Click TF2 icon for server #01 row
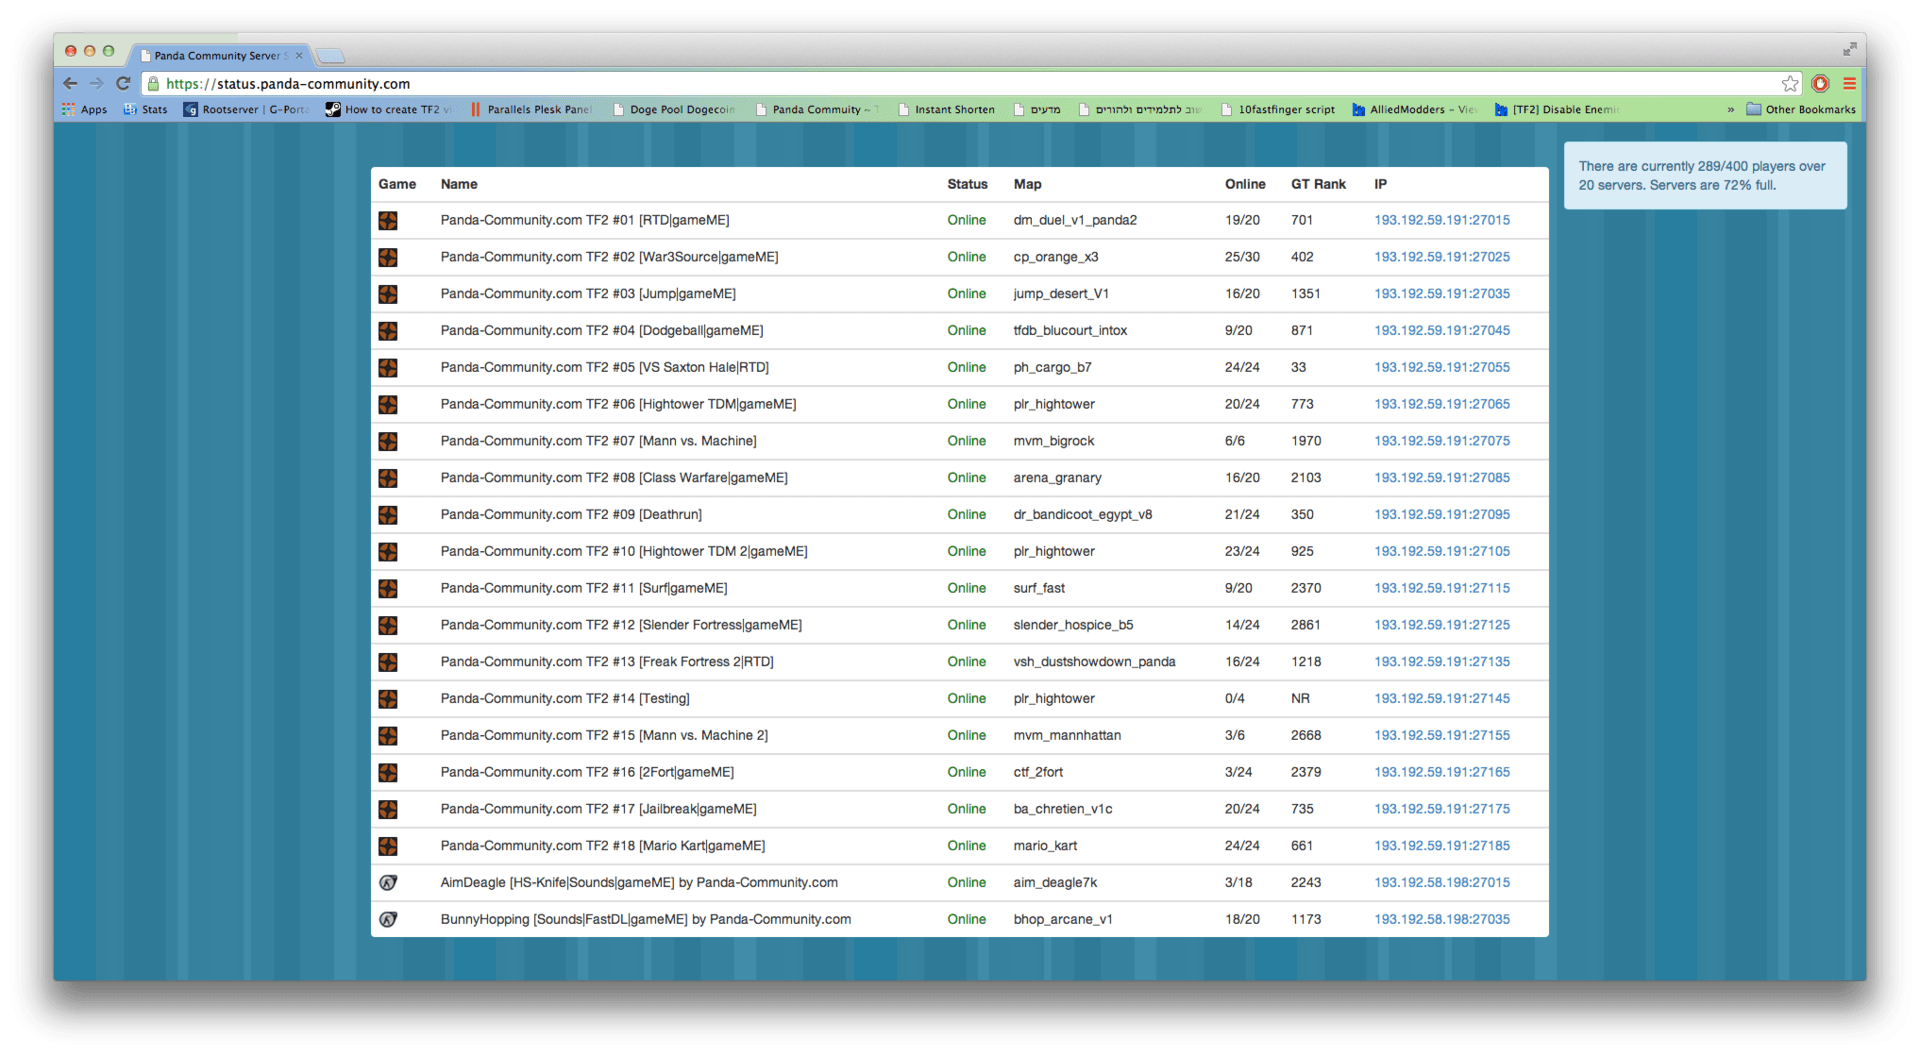This screenshot has width=1920, height=1055. click(x=388, y=221)
